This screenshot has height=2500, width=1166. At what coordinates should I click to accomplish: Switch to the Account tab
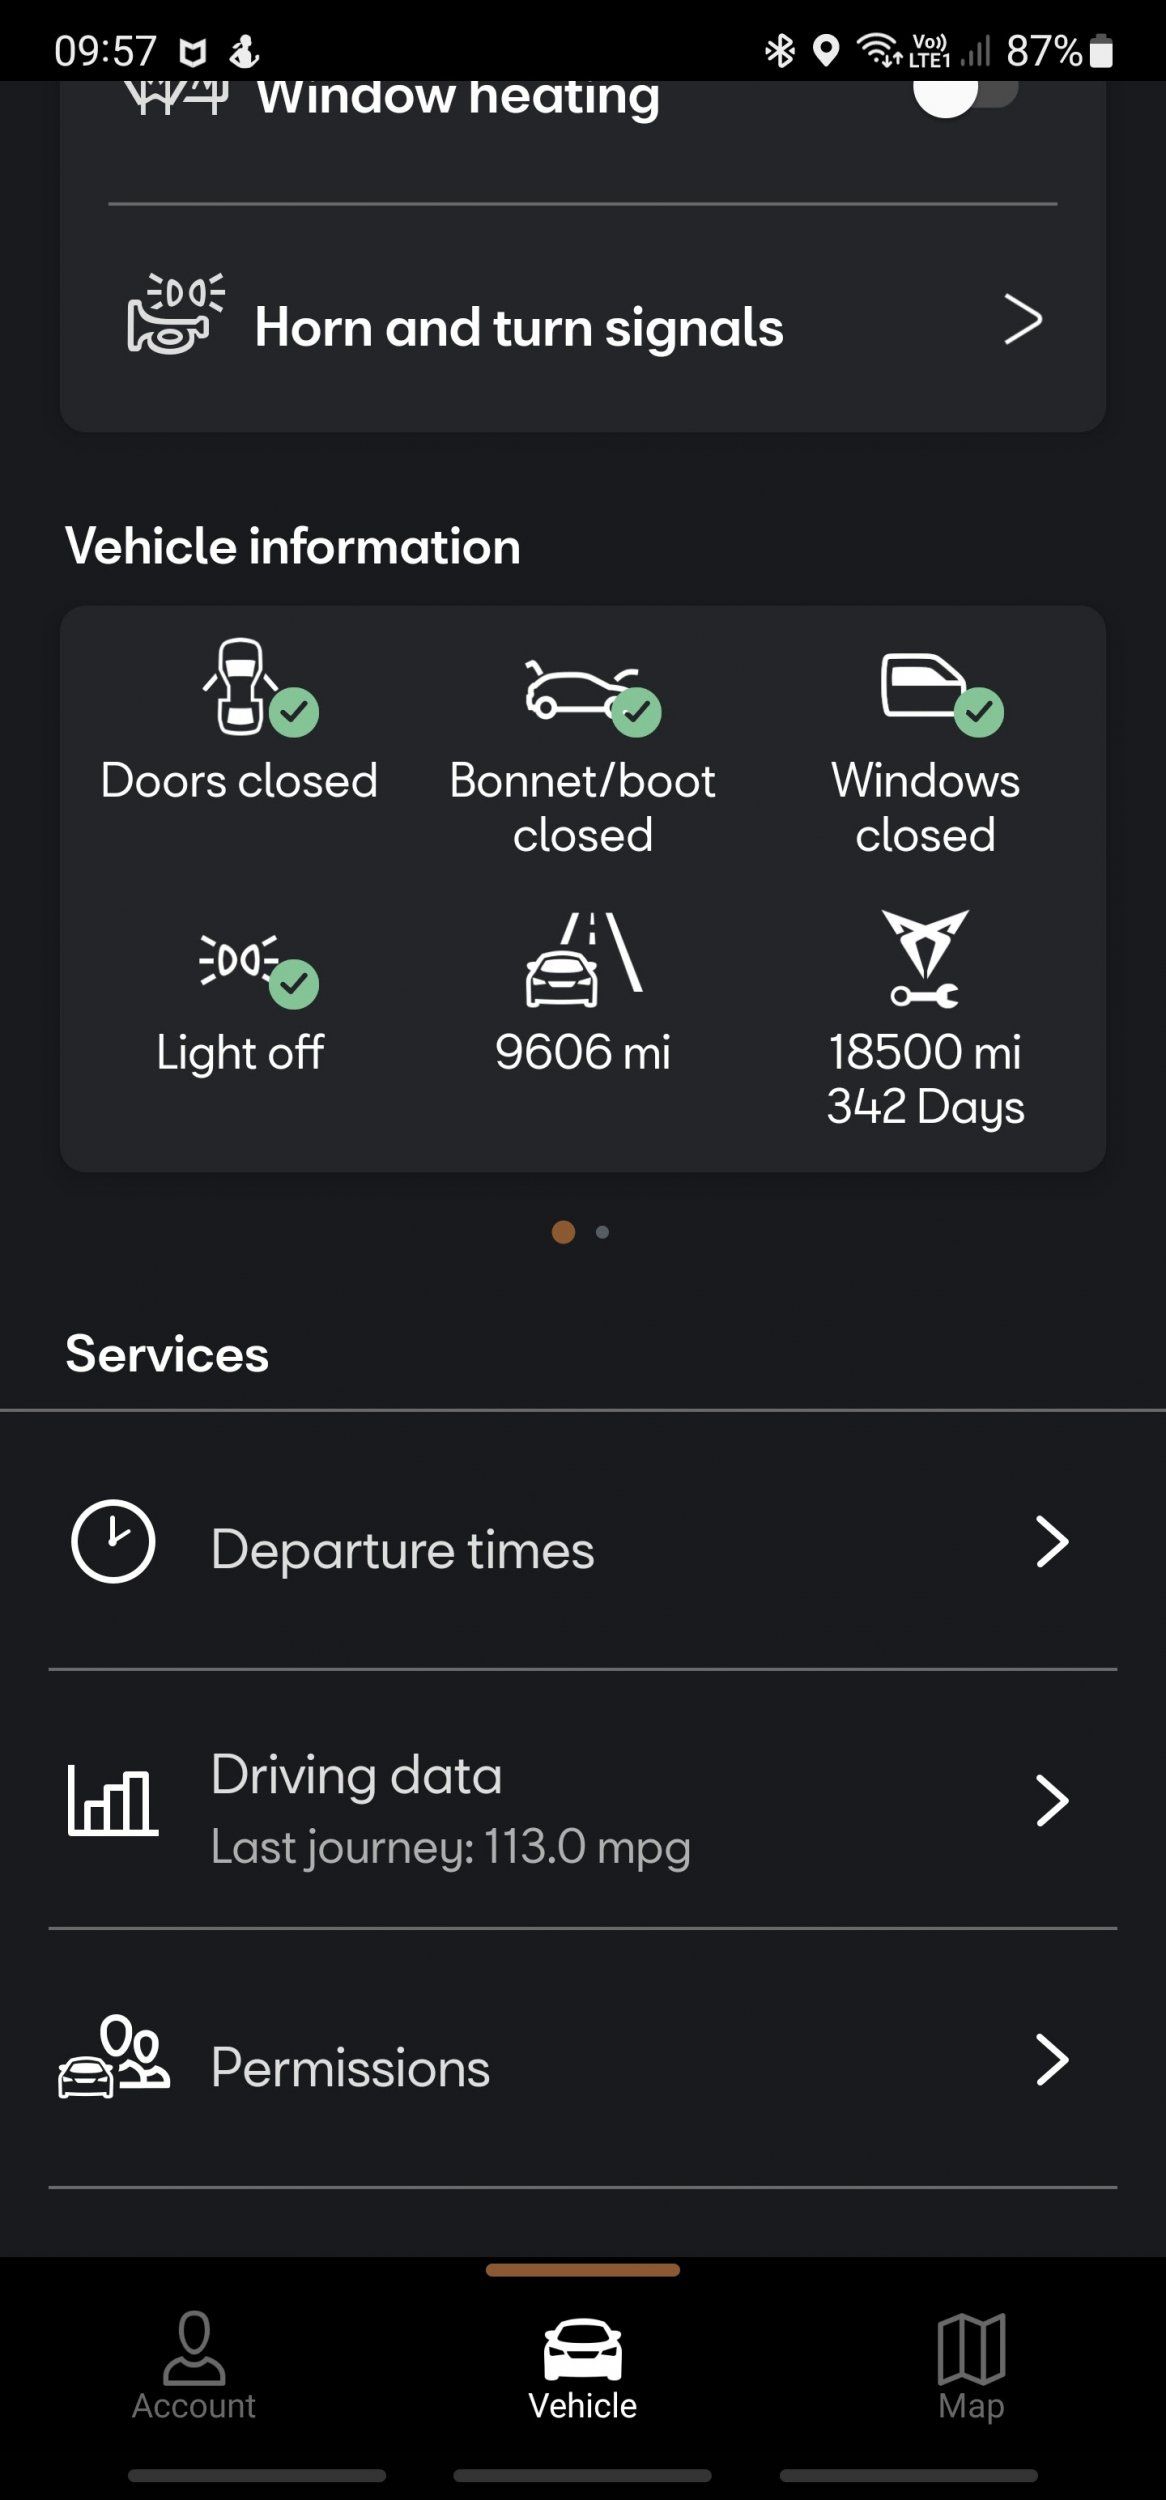tap(194, 2364)
